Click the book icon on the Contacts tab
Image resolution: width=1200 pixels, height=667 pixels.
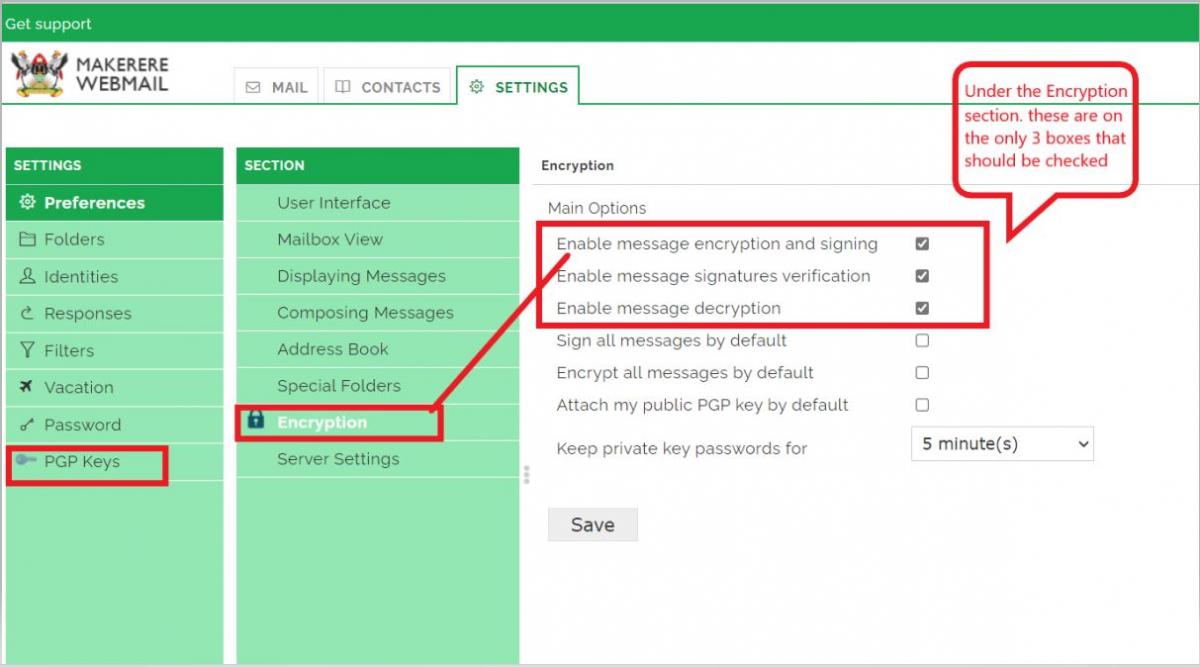coord(342,87)
